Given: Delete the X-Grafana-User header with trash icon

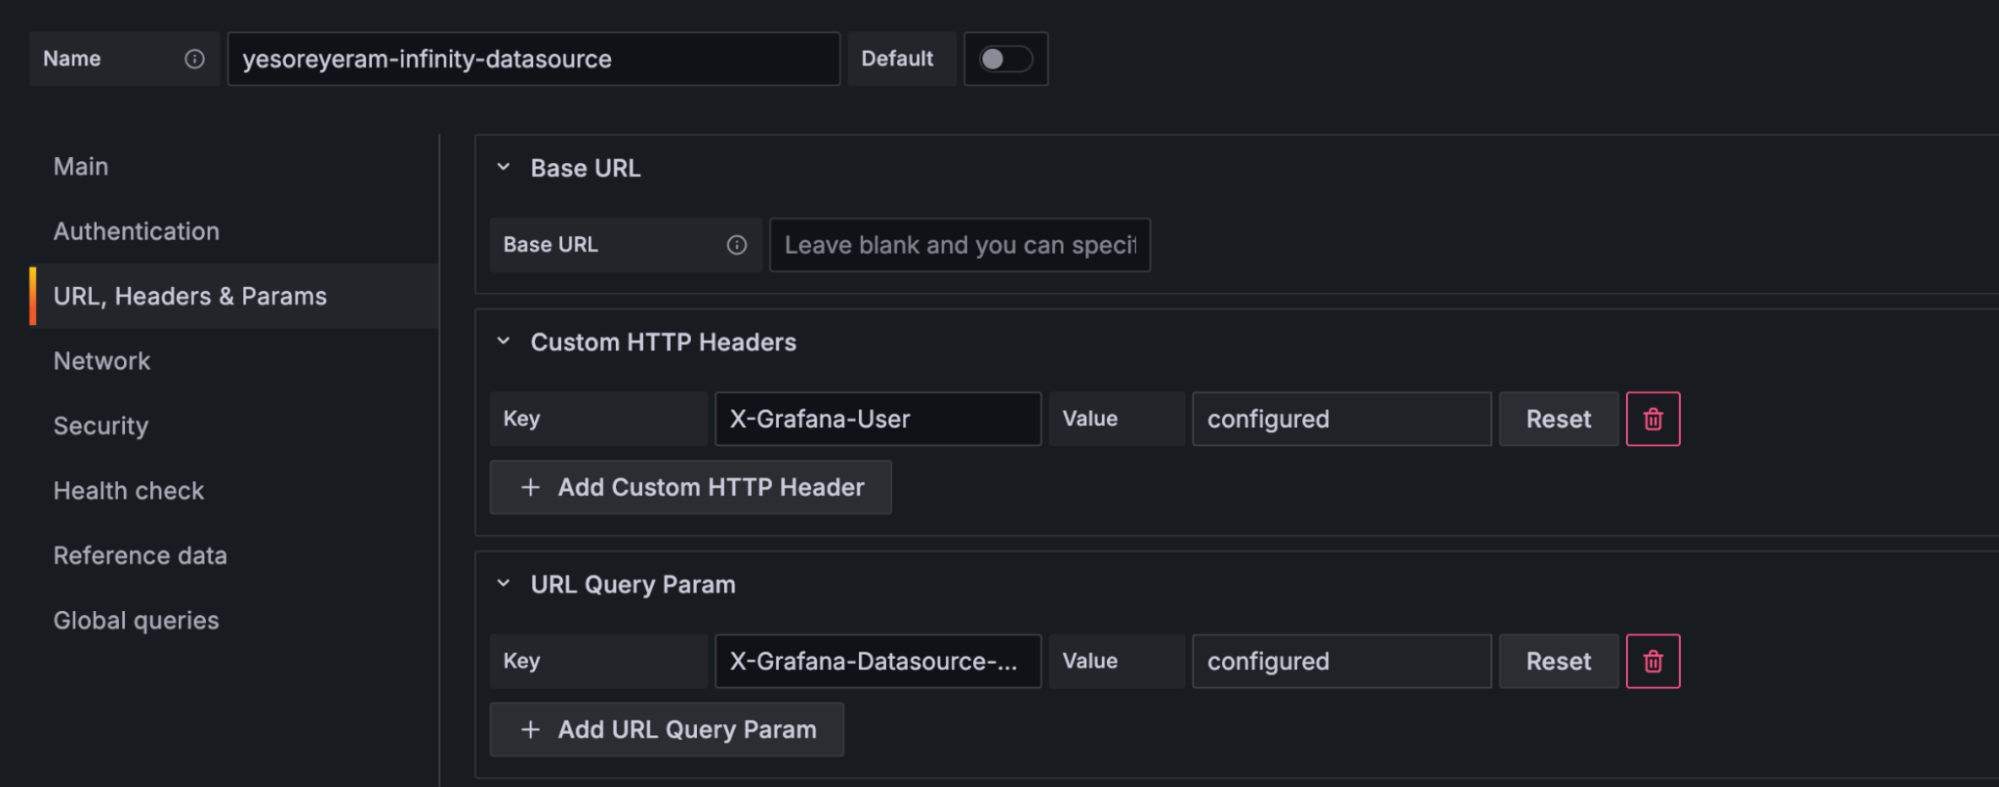Looking at the screenshot, I should pos(1653,419).
